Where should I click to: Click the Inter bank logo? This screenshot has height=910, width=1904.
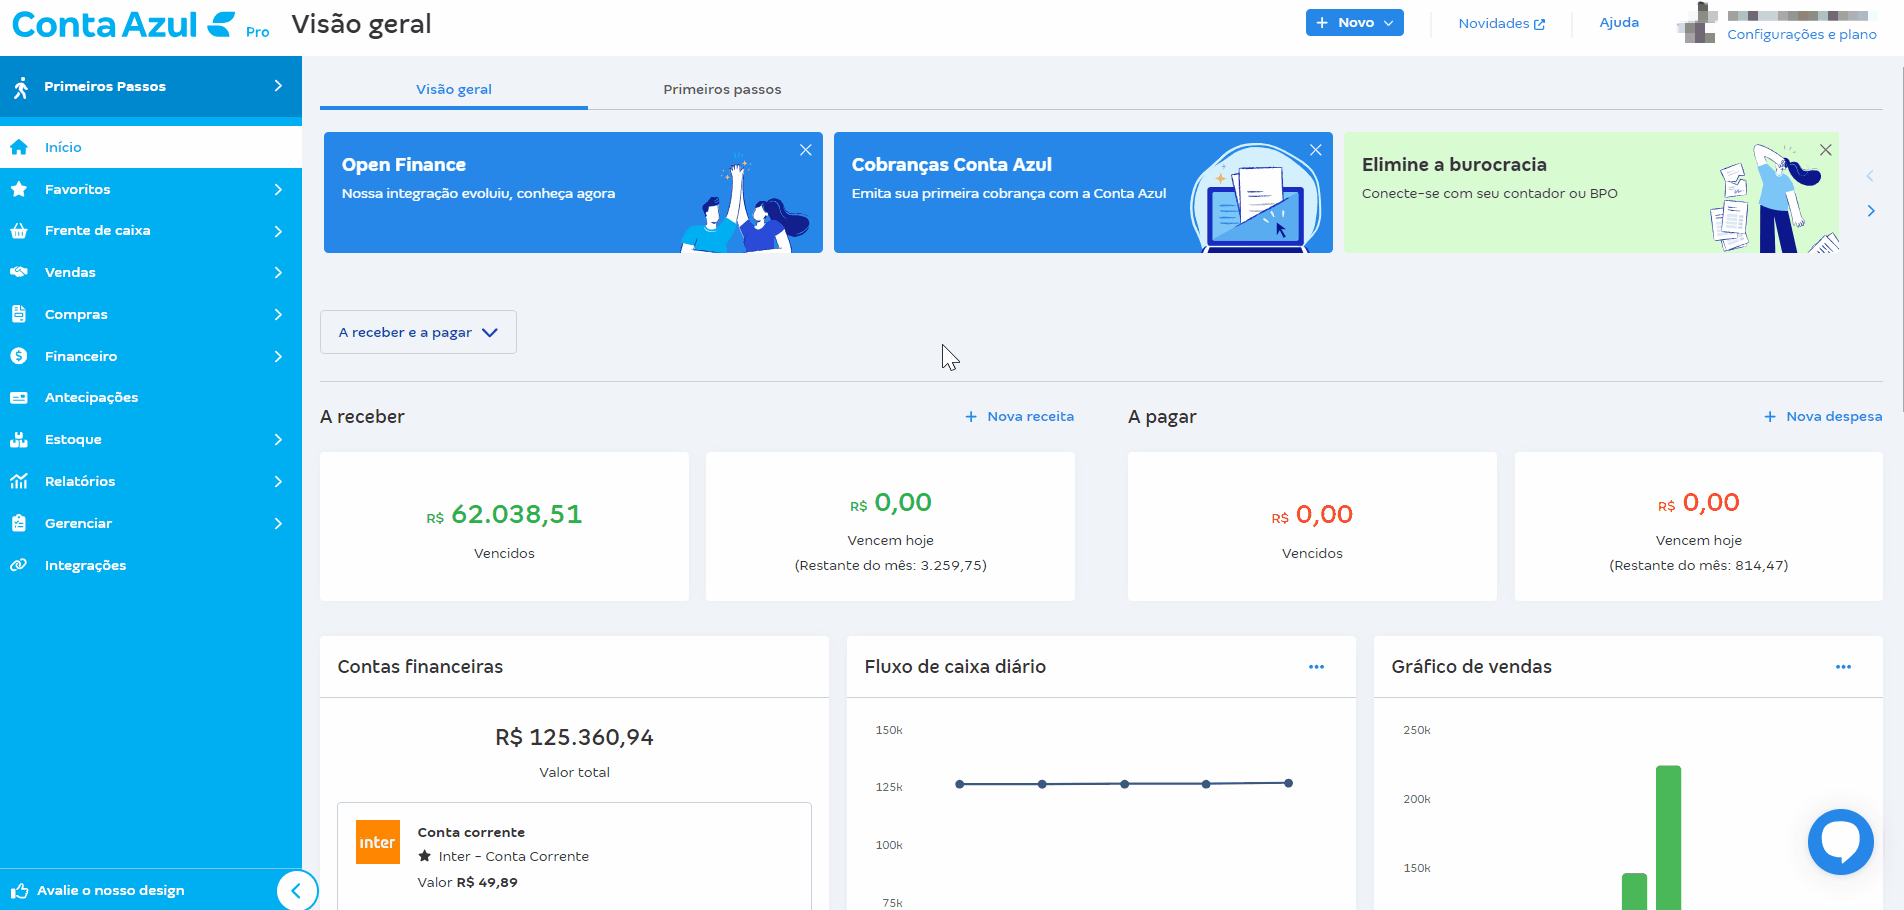pos(378,842)
